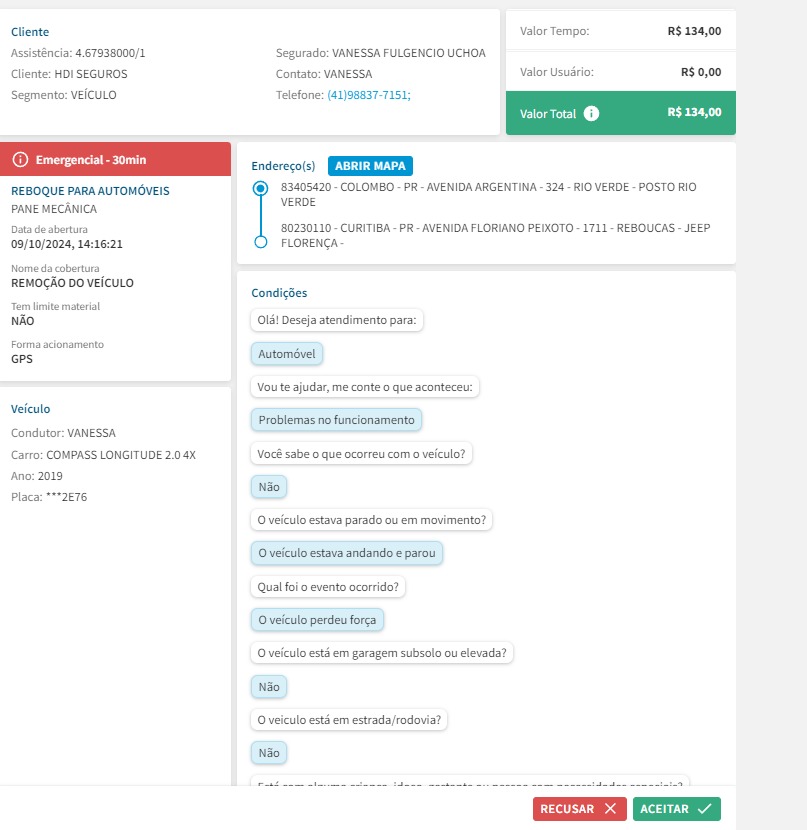Select the destination address marker for Curitiba
807x830 pixels.
coord(261,242)
